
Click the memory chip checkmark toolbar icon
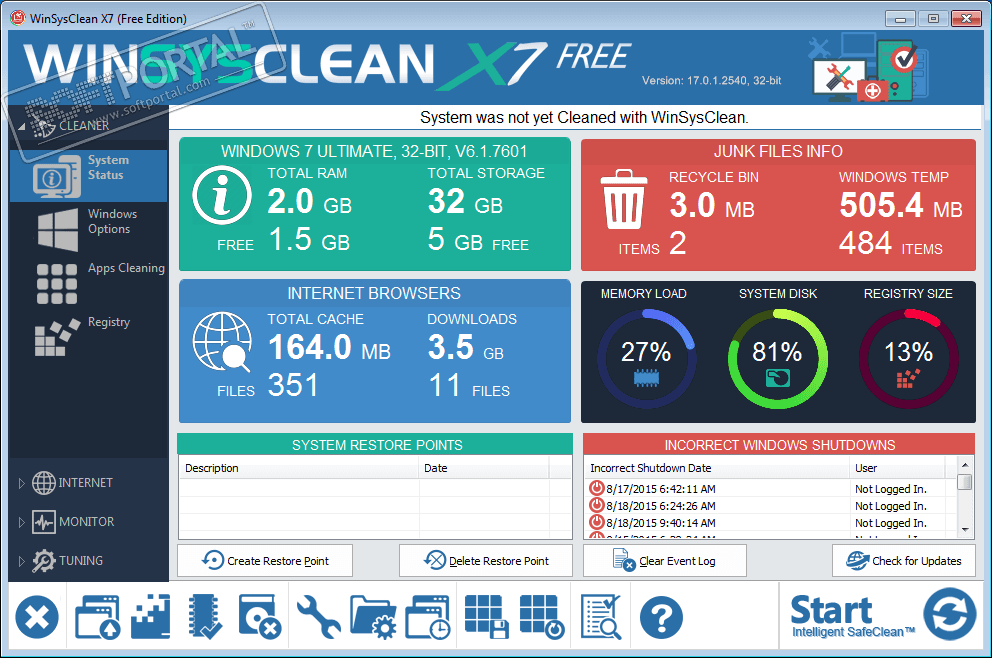[x=205, y=617]
